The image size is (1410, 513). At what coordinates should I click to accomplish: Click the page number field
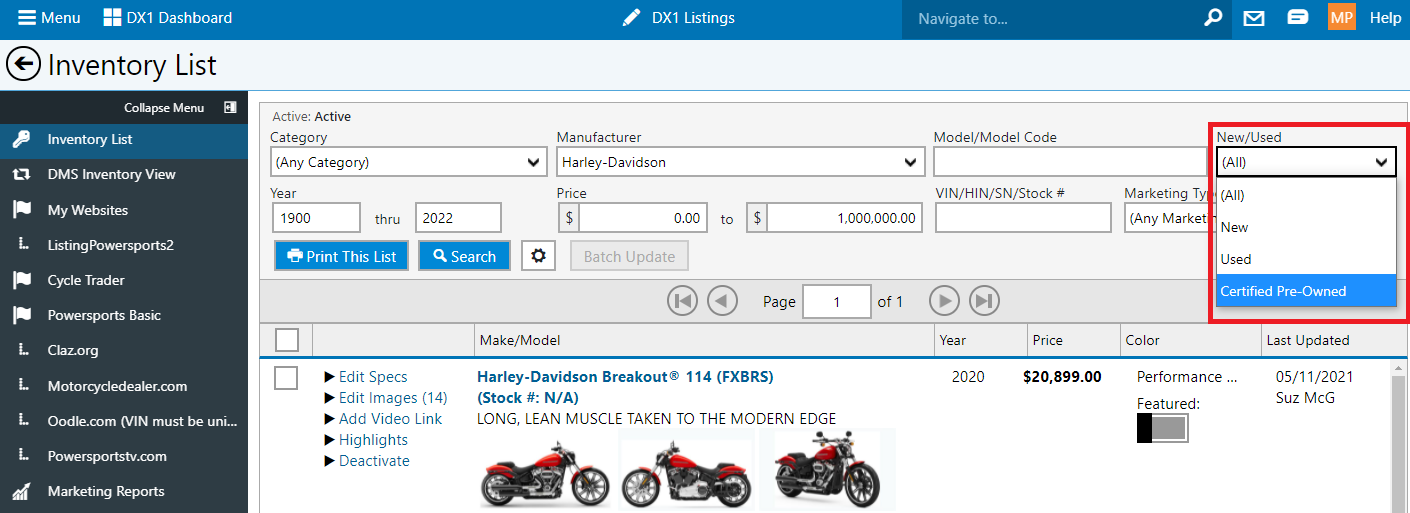coord(836,301)
